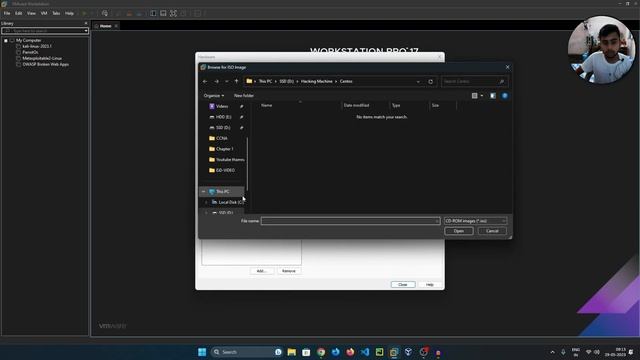The image size is (640, 360).
Task: Click This PC in address breadcrumb
Action: (265, 81)
